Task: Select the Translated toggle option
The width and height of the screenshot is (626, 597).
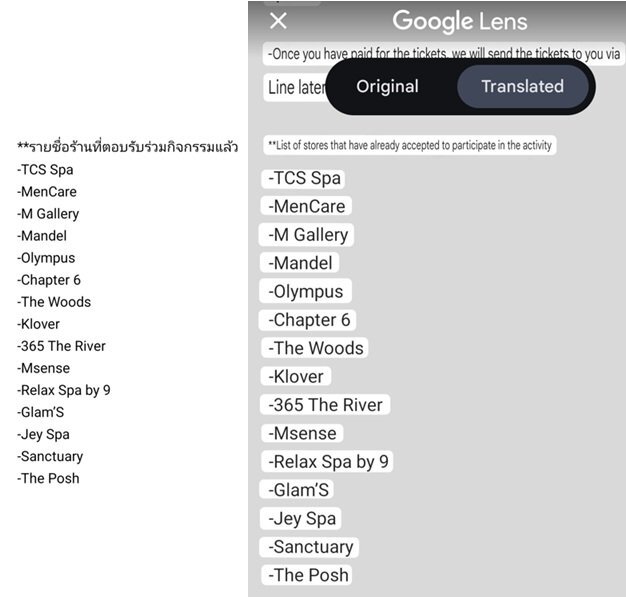Action: click(523, 86)
